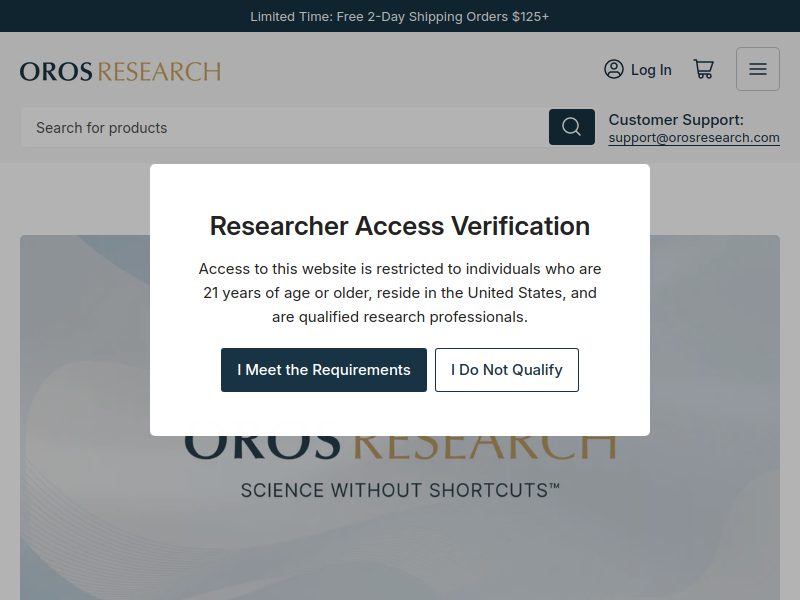Open the hamburger navigation menu
Screen dimensions: 800x600
point(758,69)
